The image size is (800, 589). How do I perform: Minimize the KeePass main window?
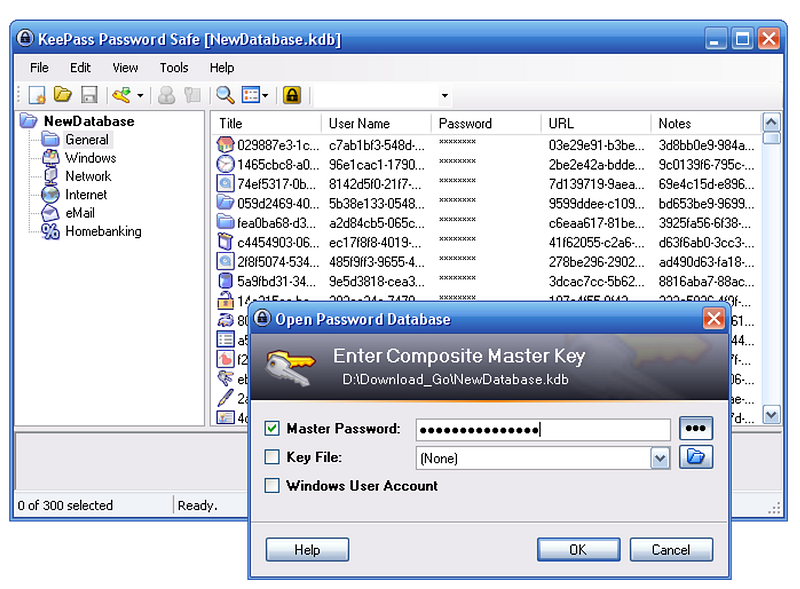715,39
